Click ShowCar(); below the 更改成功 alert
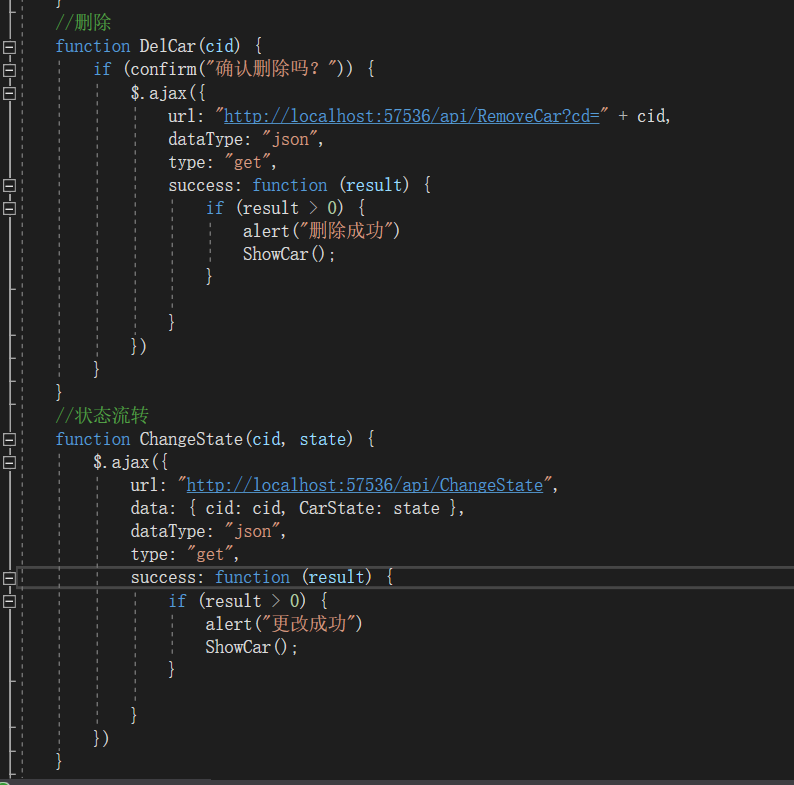The height and width of the screenshot is (785, 794). click(251, 647)
